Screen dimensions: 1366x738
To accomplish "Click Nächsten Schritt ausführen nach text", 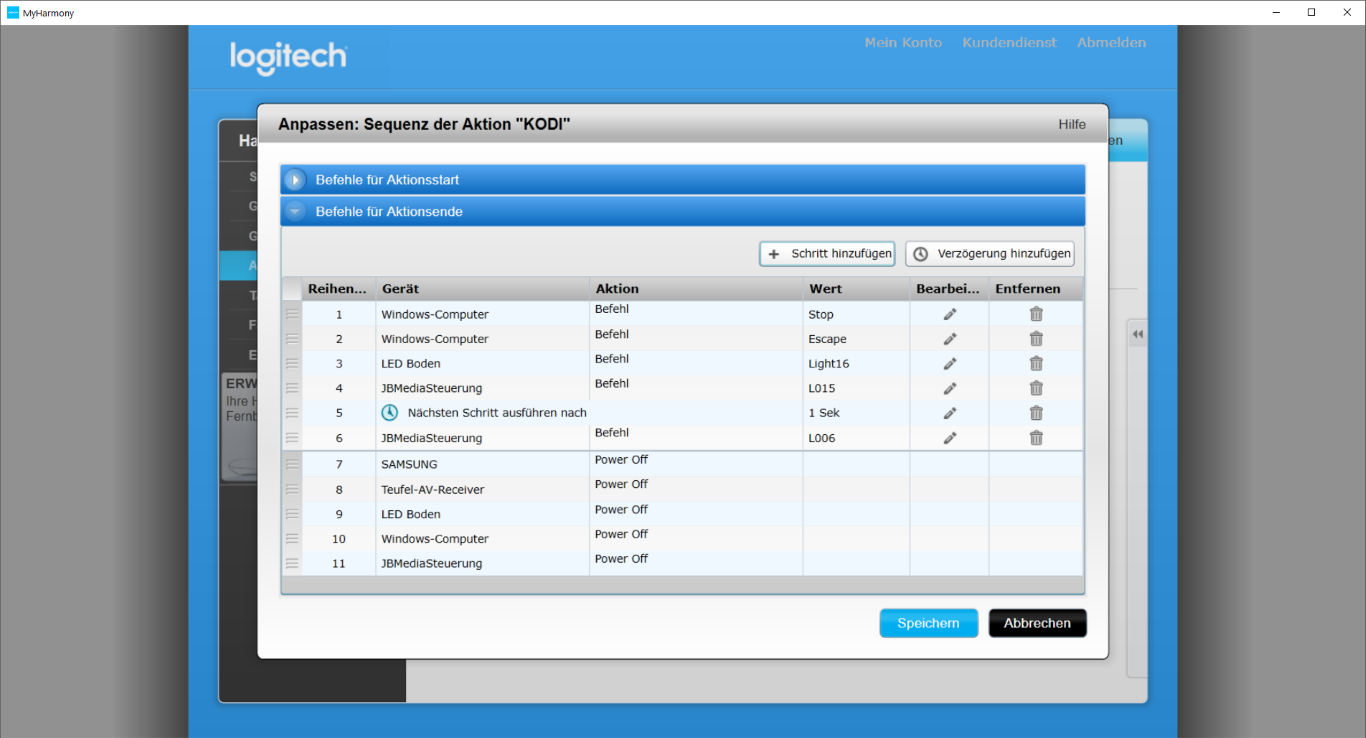I will (x=497, y=413).
